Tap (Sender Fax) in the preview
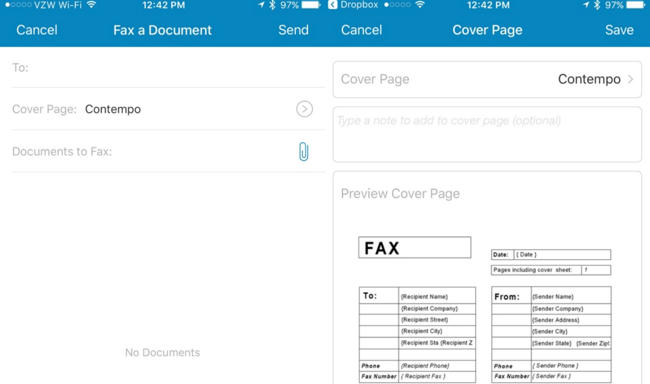Screen dimensions: 650x384 551,376
